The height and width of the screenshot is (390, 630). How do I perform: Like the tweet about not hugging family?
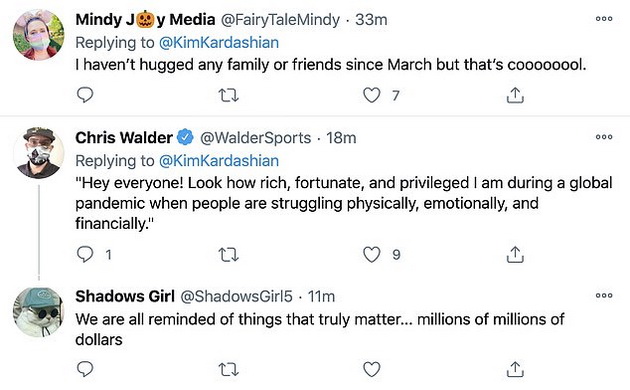pos(372,96)
